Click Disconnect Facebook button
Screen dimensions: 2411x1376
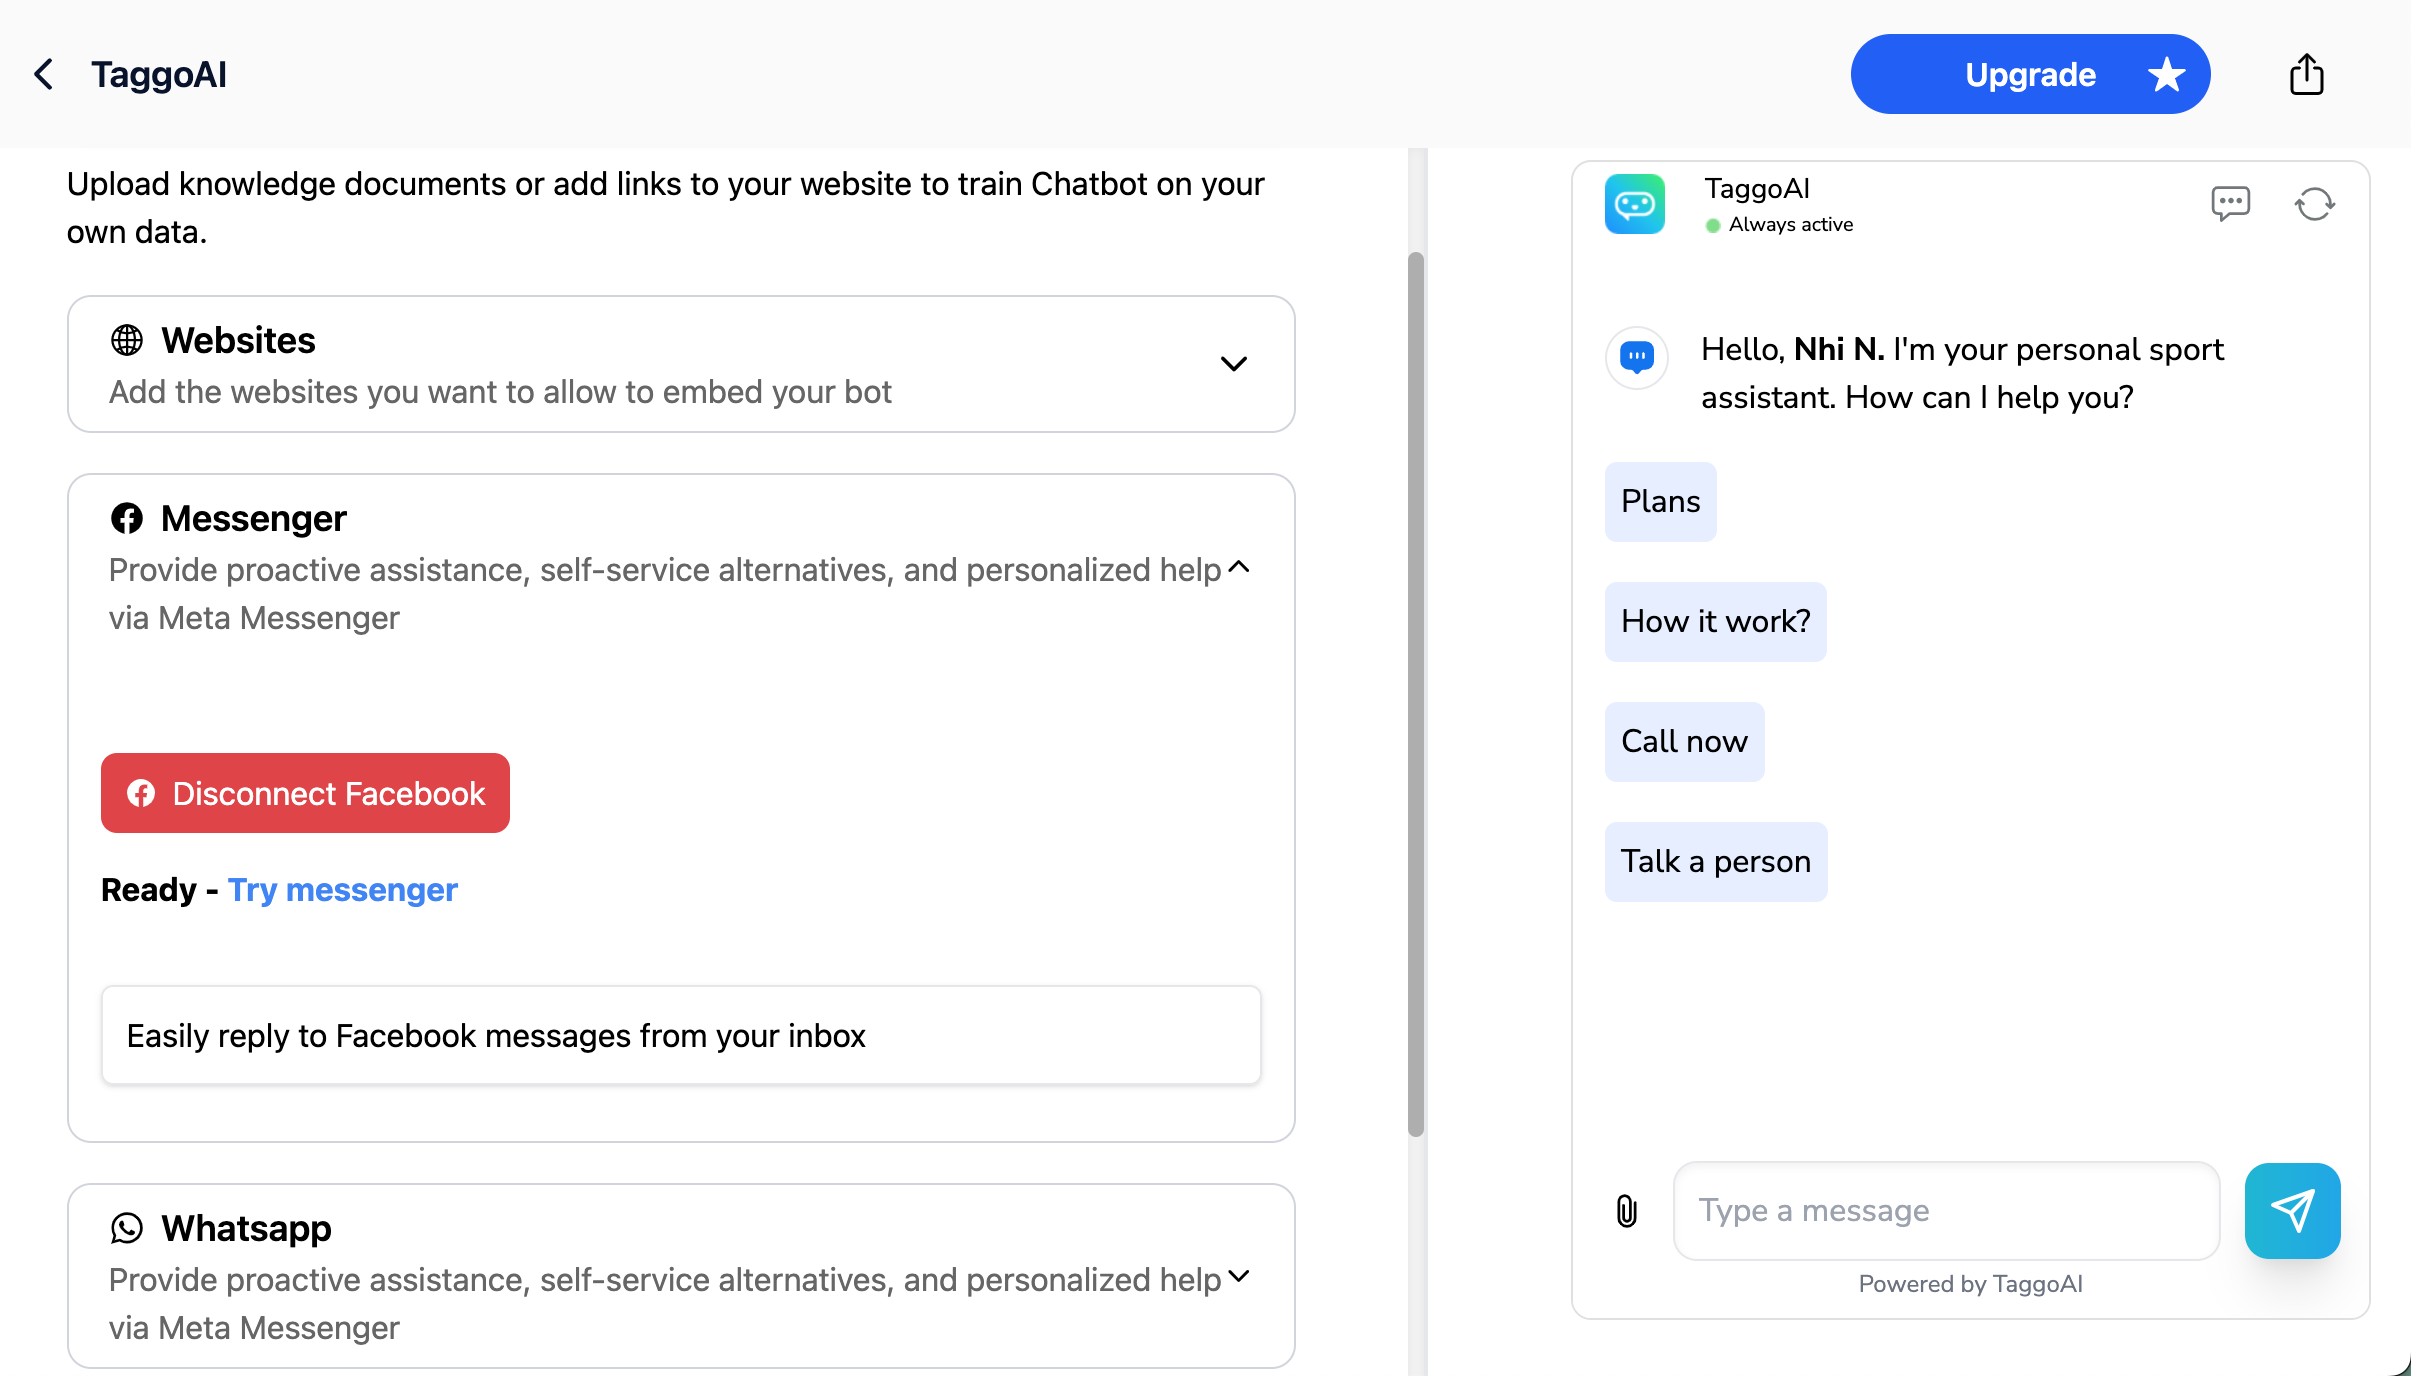(x=305, y=793)
